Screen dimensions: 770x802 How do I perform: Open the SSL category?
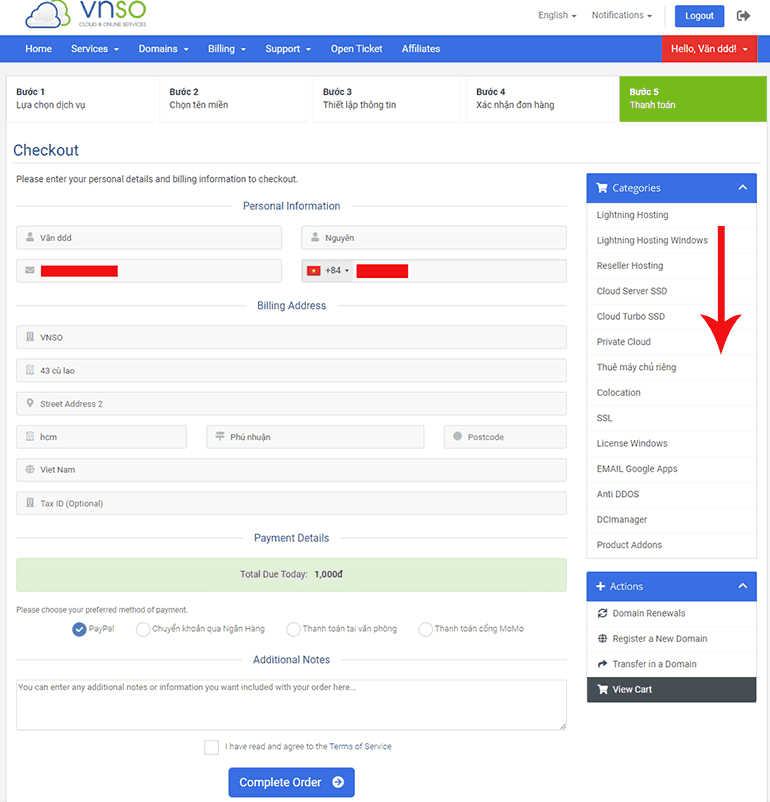(671, 418)
